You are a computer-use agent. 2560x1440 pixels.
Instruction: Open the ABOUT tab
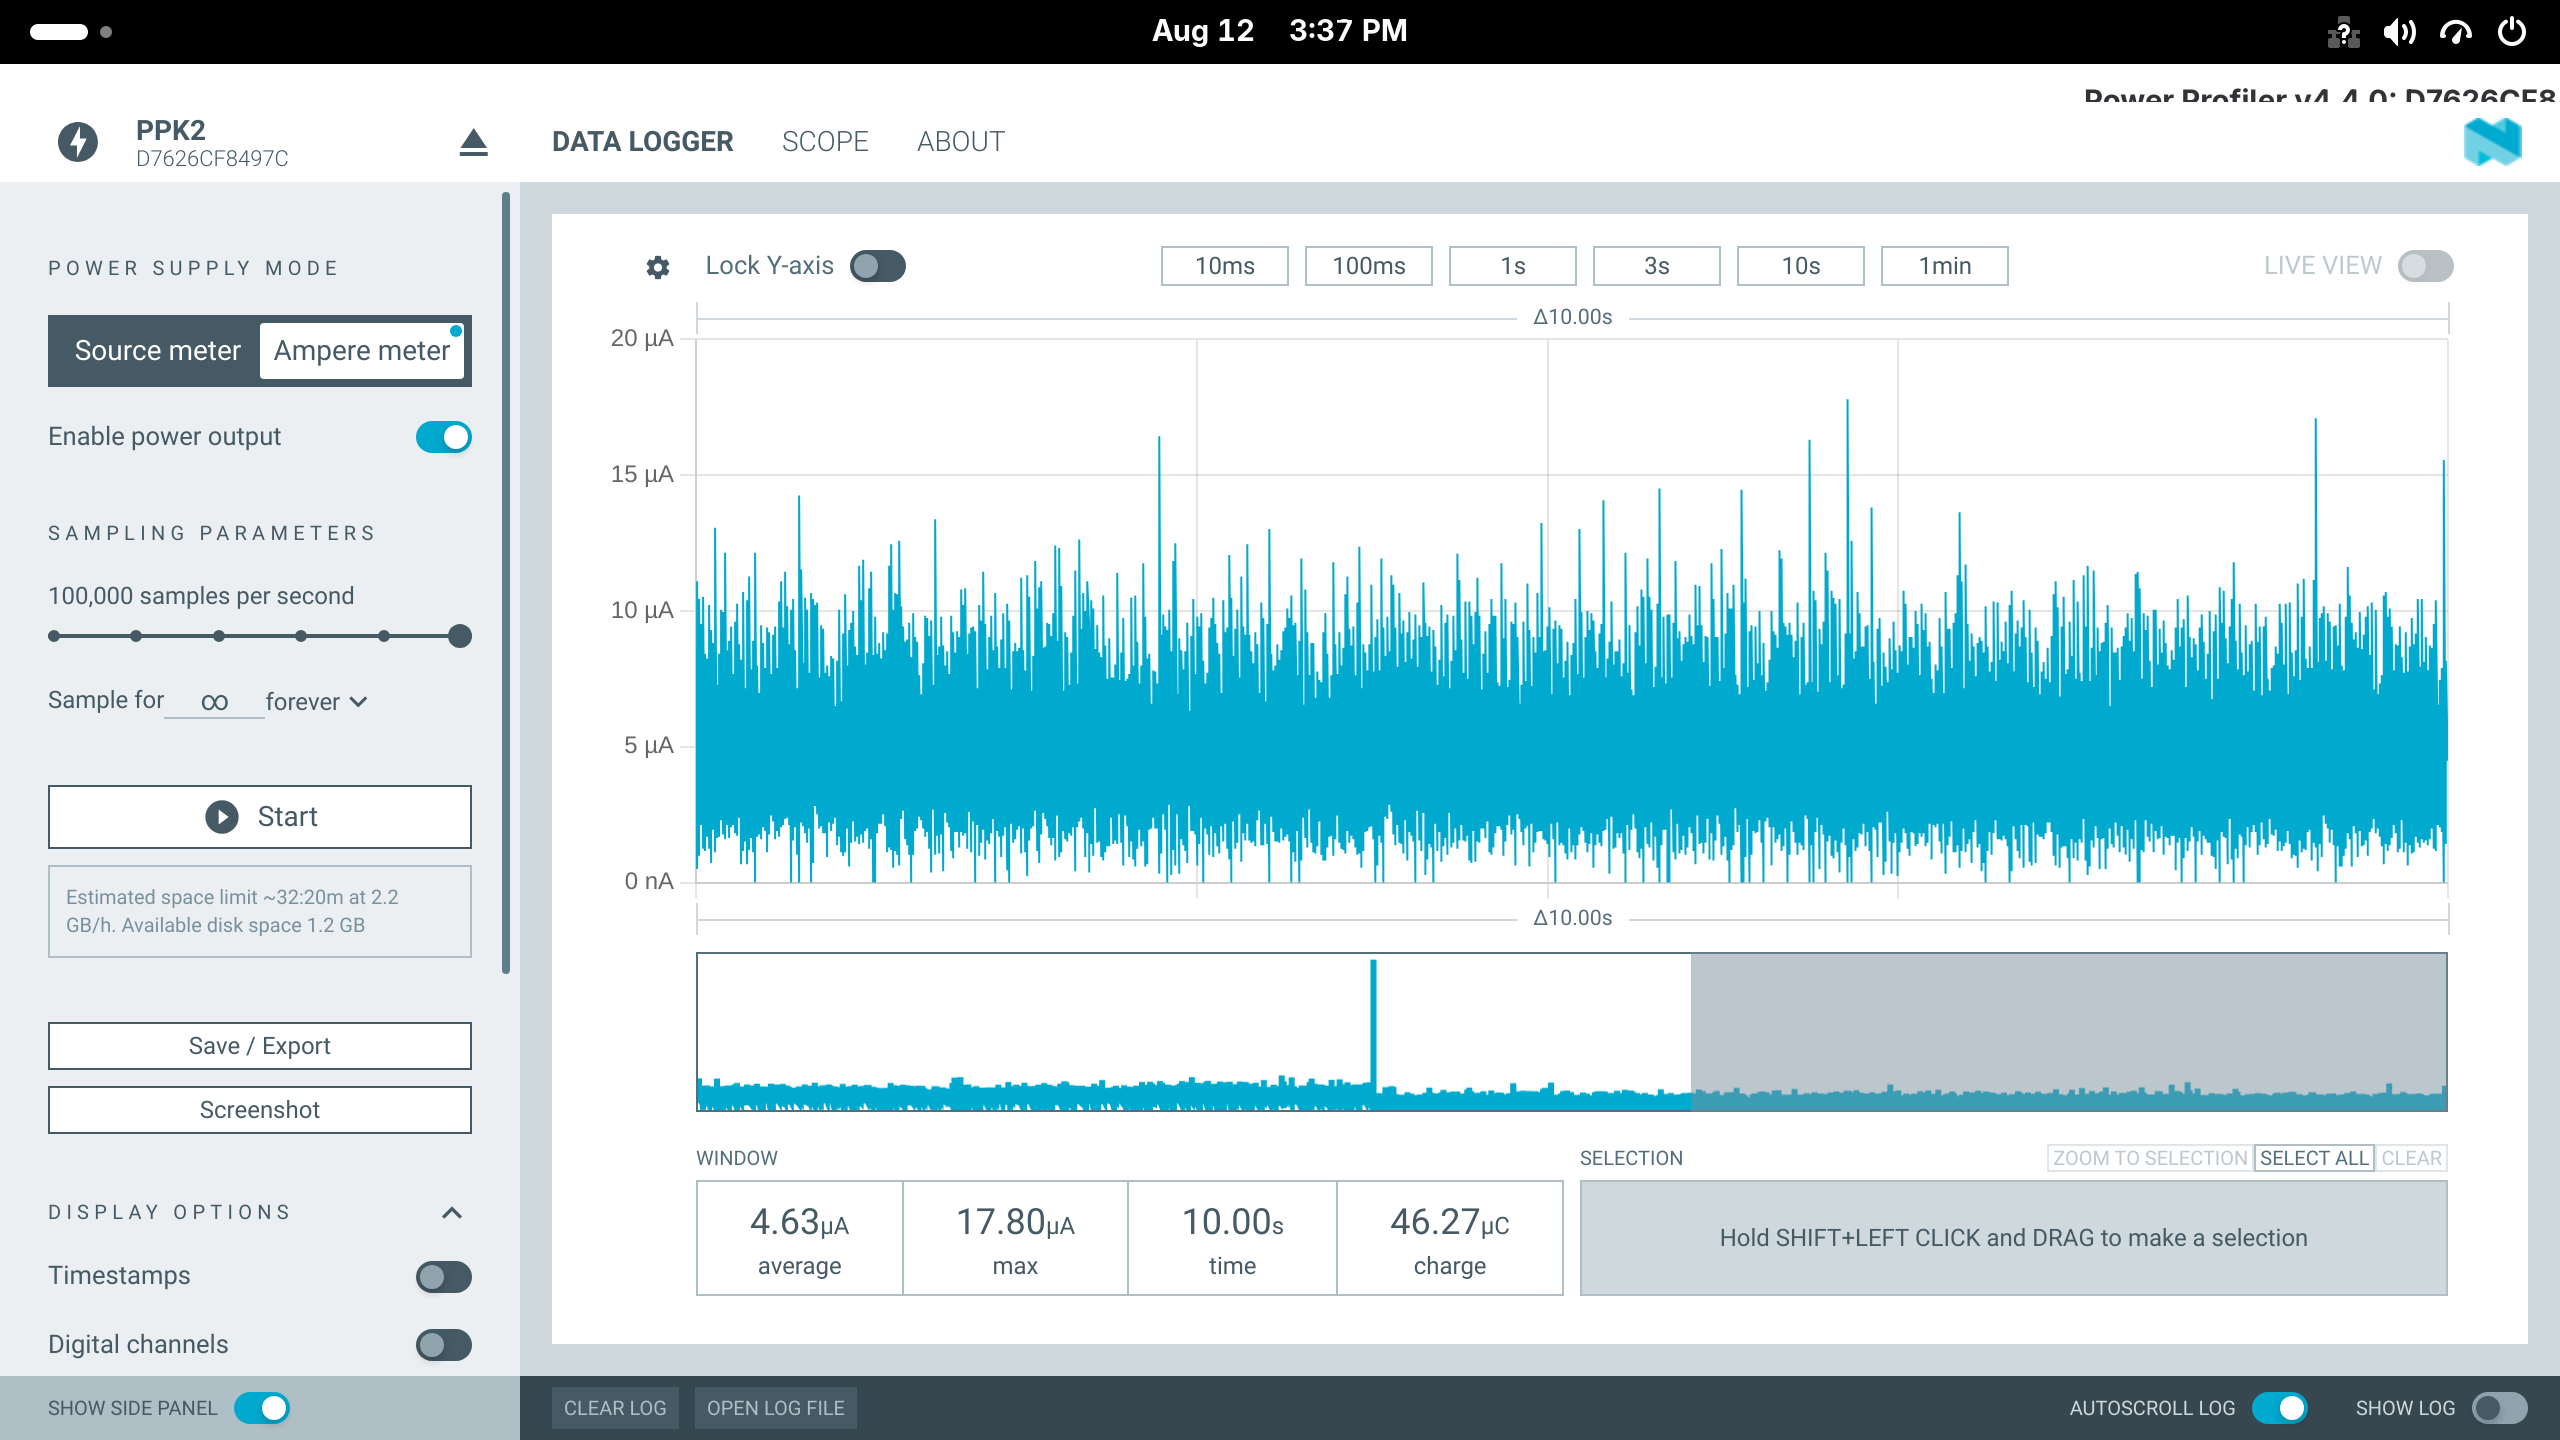[x=961, y=142]
